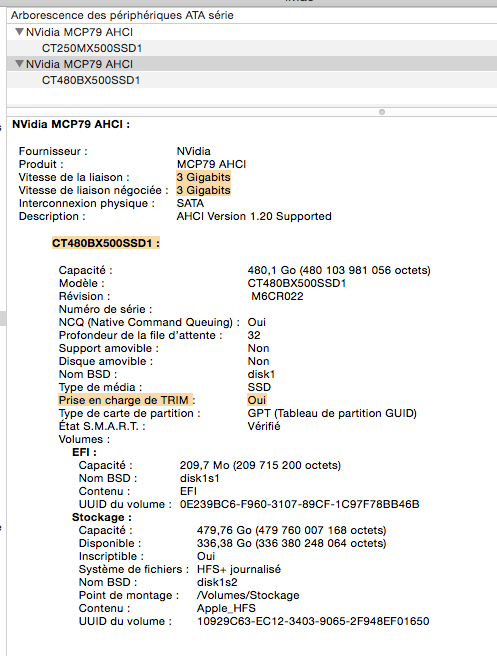Click the highlighted CT480BX500SSD1 heading
The image size is (497, 656).
106,243
